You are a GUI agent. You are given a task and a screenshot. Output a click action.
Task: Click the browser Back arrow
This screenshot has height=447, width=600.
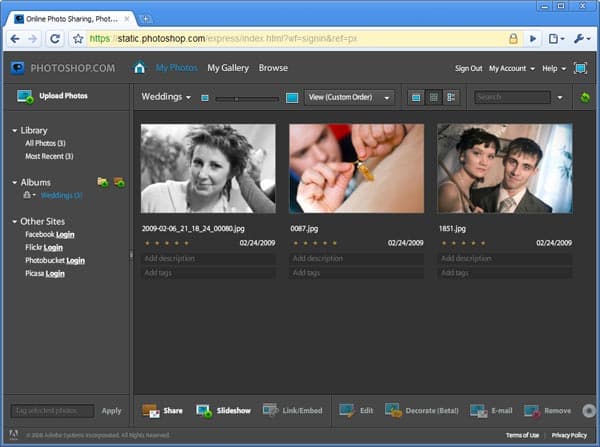point(15,39)
